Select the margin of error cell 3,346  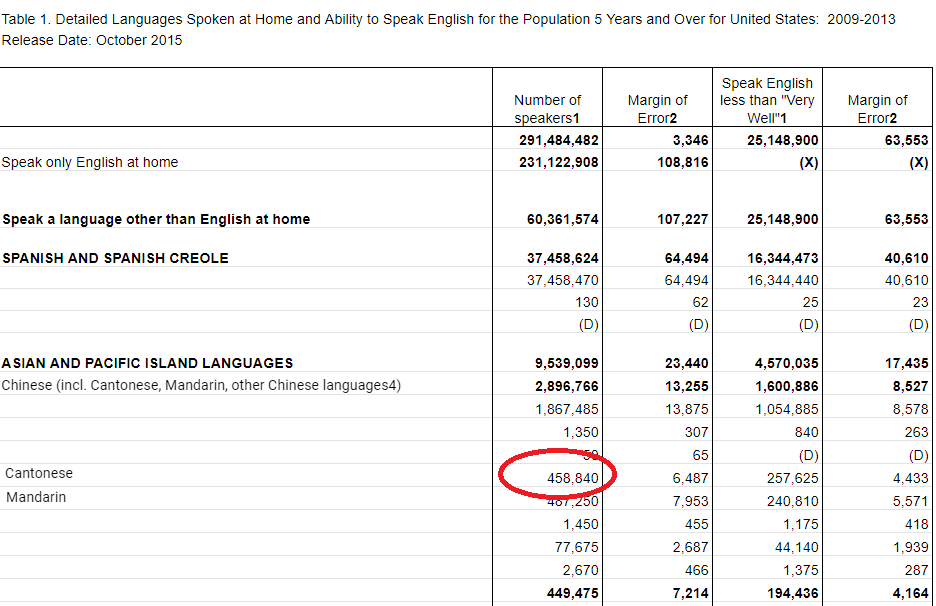(690, 140)
